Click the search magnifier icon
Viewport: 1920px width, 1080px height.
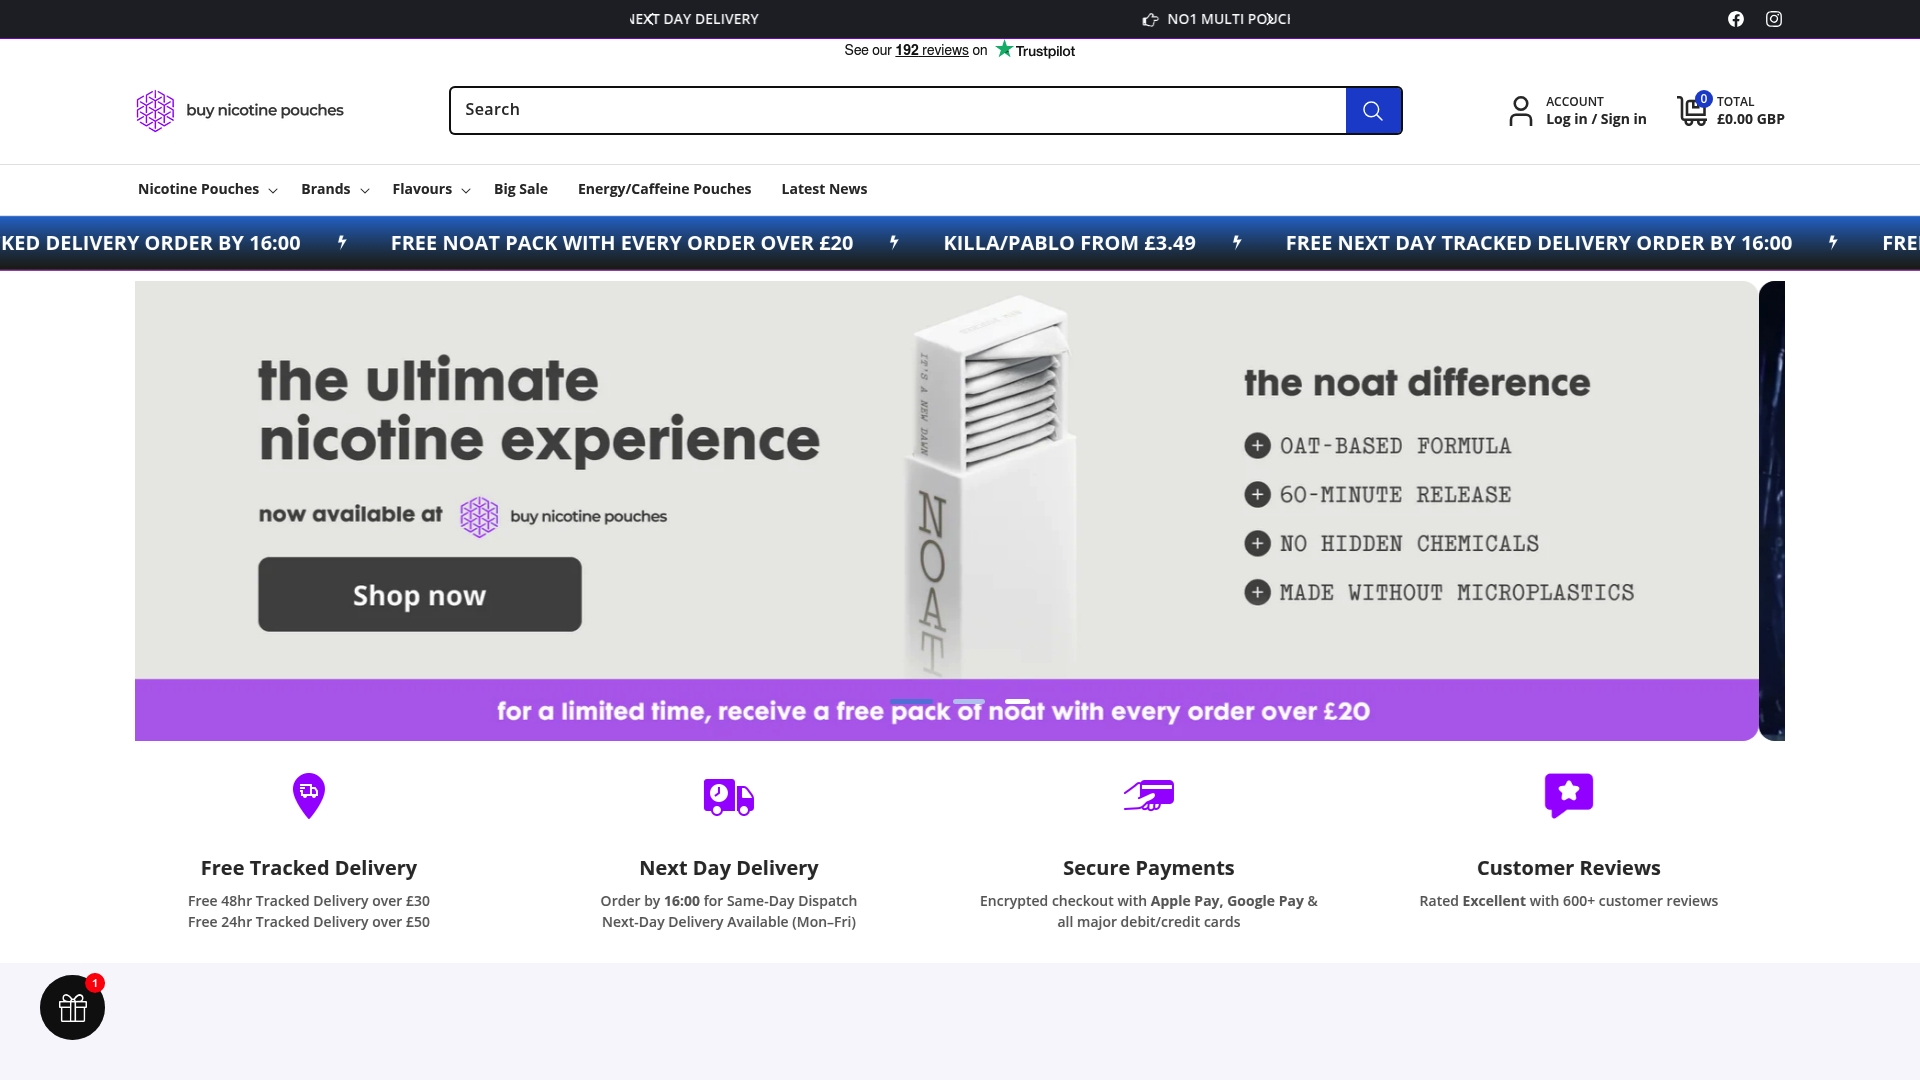(1374, 110)
